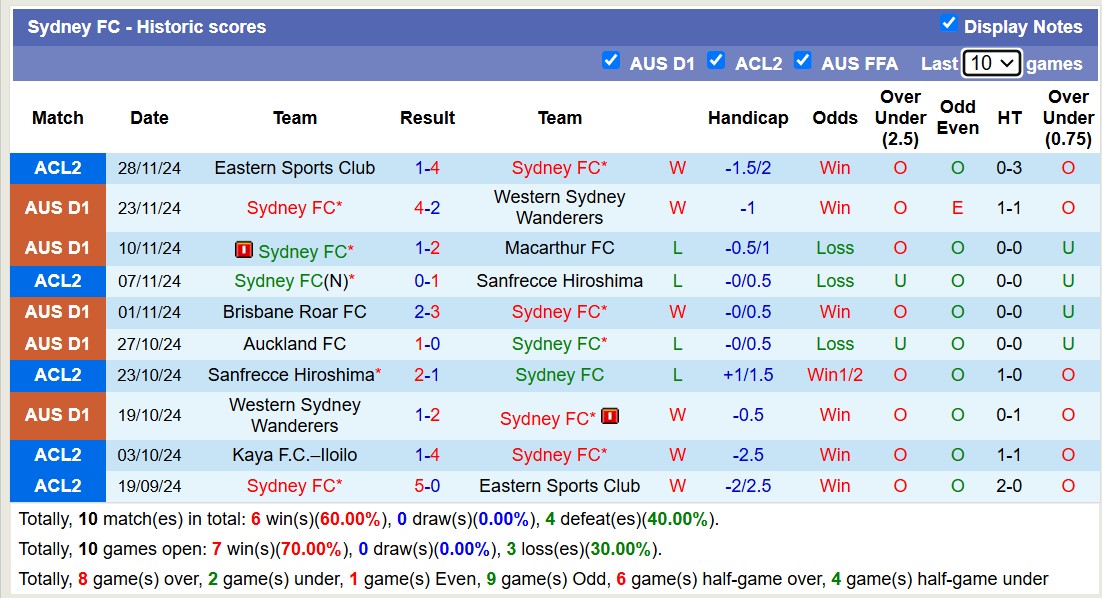Click the ACL2 badge on the Sanfrecce Hiroshima row
This screenshot has height=598, width=1102.
tap(57, 375)
